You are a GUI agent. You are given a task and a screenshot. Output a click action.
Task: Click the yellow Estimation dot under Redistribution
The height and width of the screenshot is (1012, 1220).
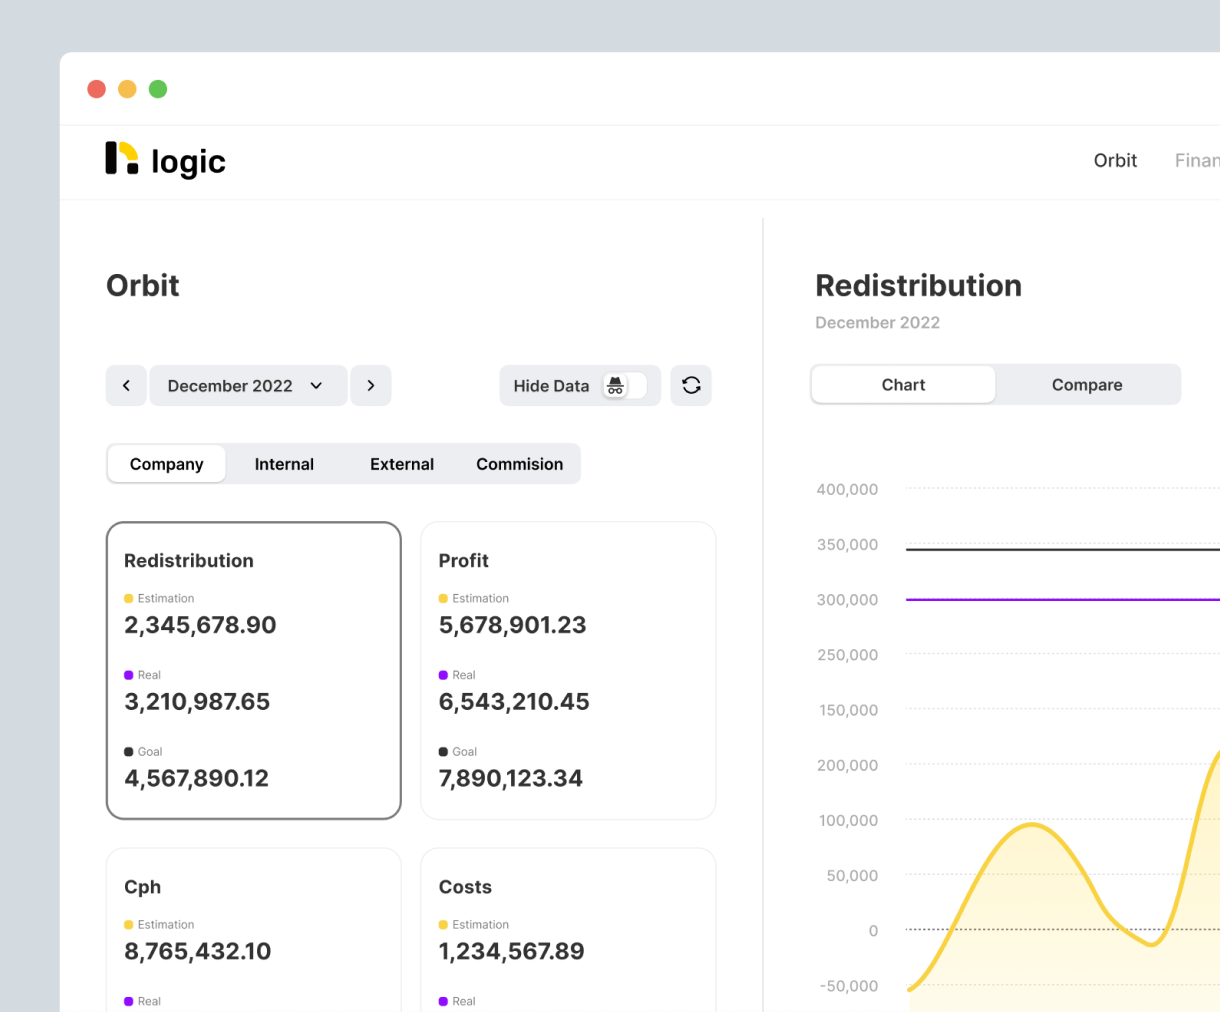(127, 598)
